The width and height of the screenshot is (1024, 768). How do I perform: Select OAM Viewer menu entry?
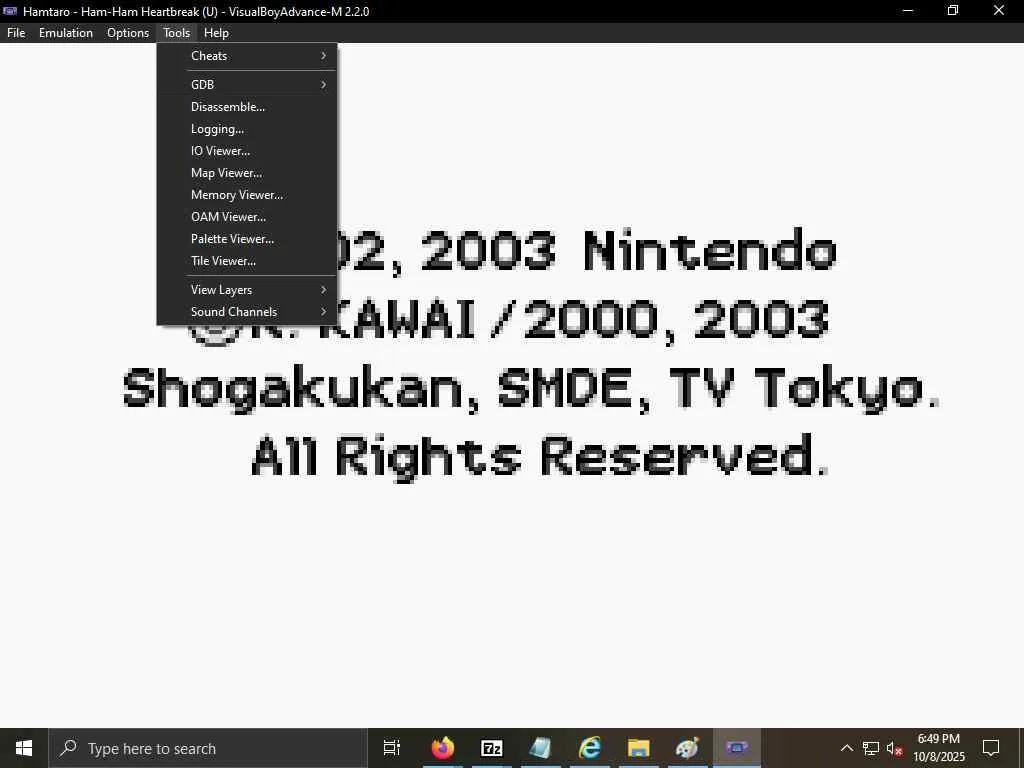pyautogui.click(x=247, y=217)
